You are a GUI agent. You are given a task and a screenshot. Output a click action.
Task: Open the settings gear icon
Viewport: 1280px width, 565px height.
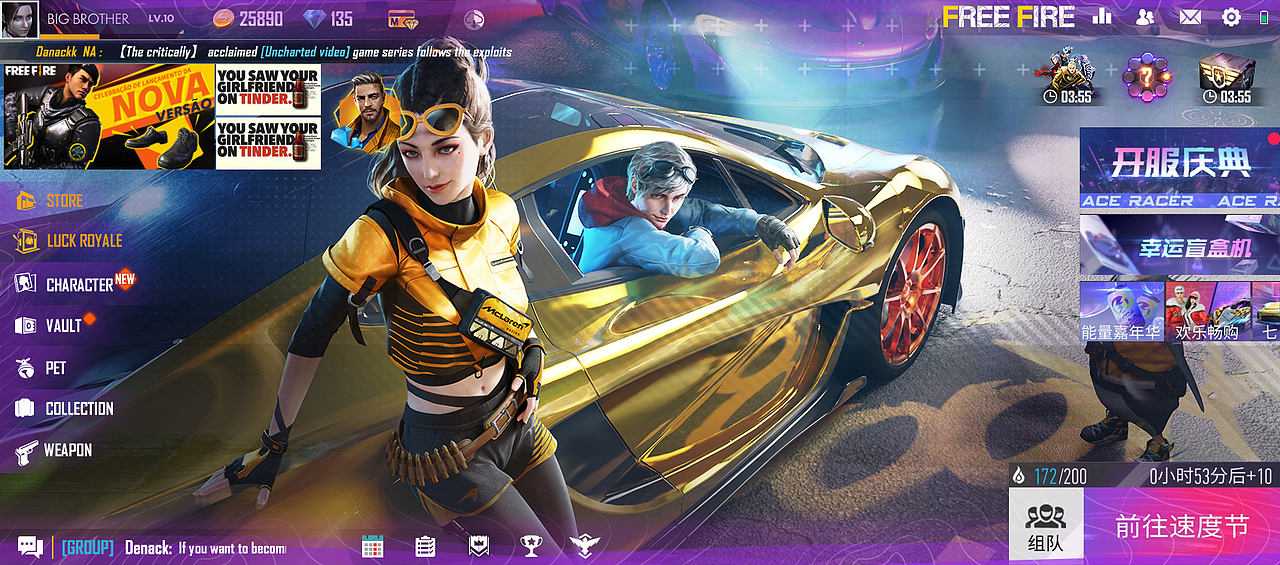(x=1231, y=17)
